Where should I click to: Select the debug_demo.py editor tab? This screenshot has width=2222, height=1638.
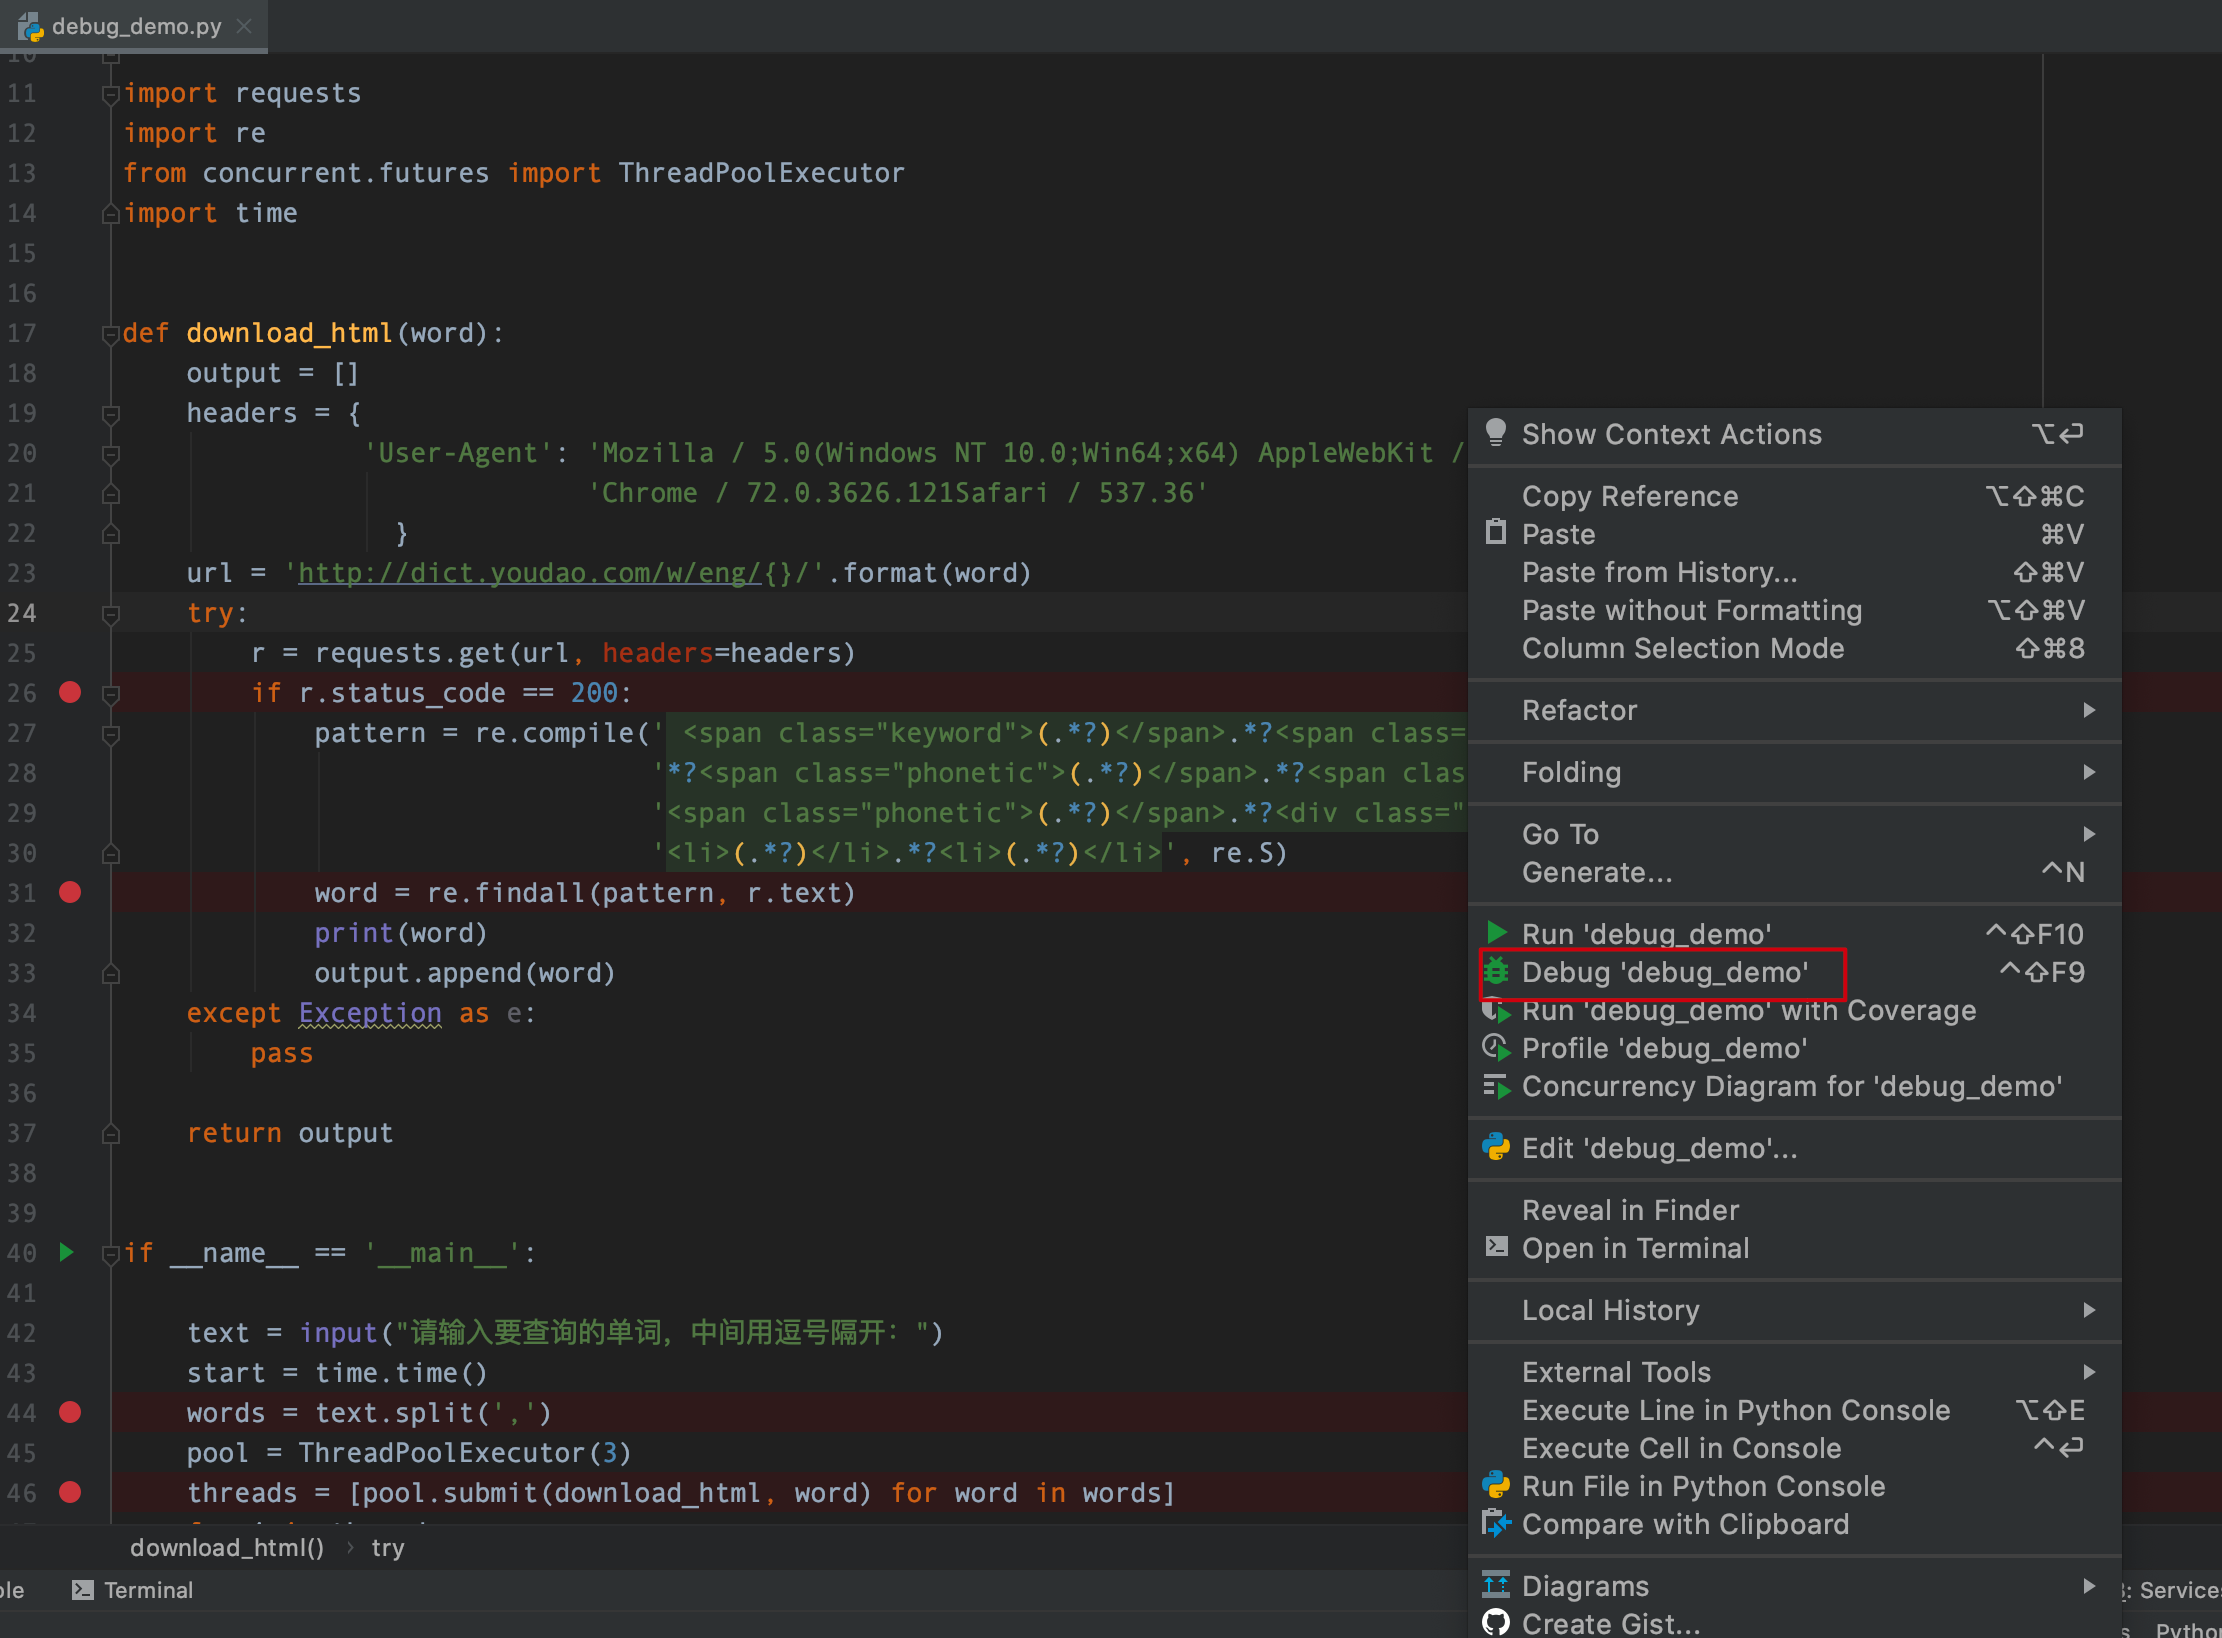pyautogui.click(x=136, y=26)
